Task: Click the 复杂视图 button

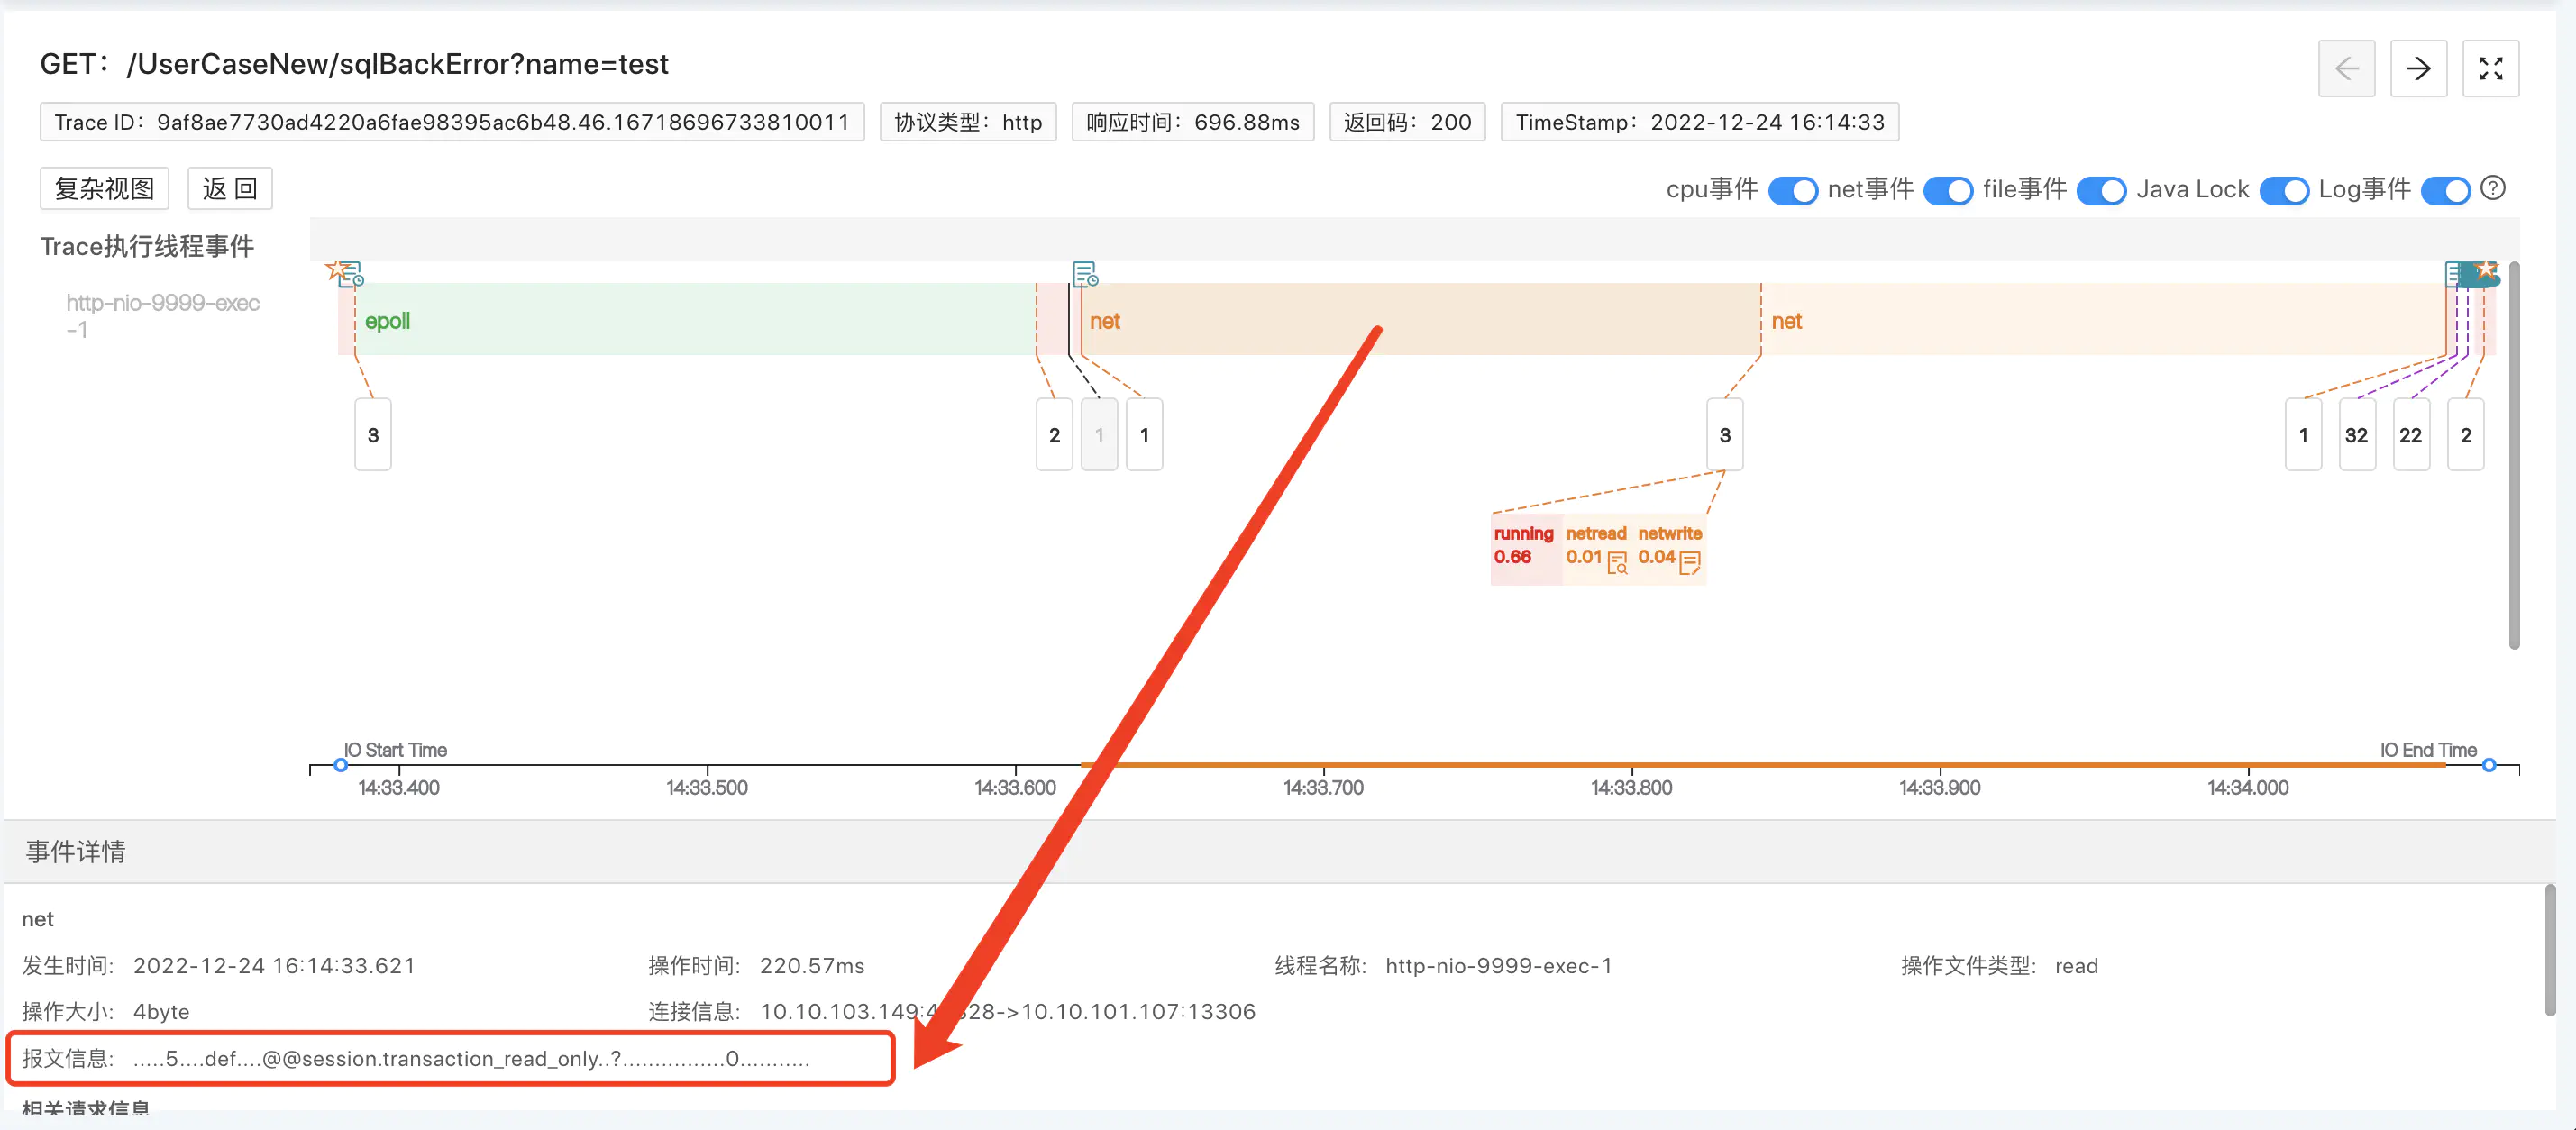Action: tap(105, 189)
